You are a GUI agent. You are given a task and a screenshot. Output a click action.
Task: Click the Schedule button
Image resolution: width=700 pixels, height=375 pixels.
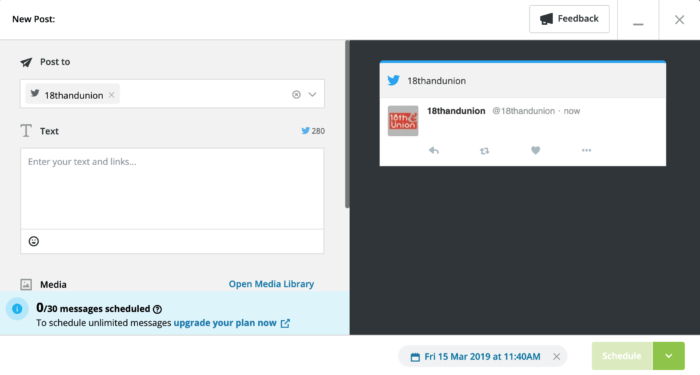[622, 356]
